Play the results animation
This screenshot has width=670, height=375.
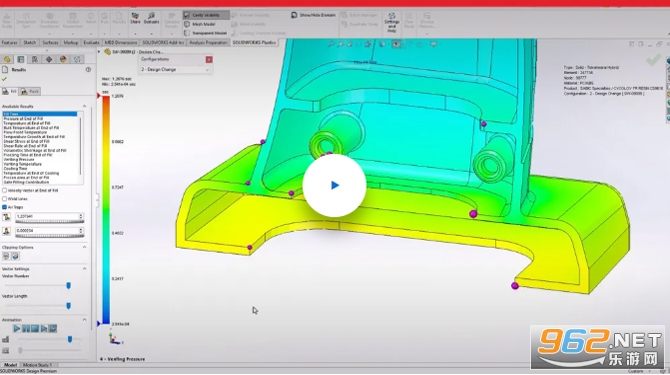click(17, 328)
